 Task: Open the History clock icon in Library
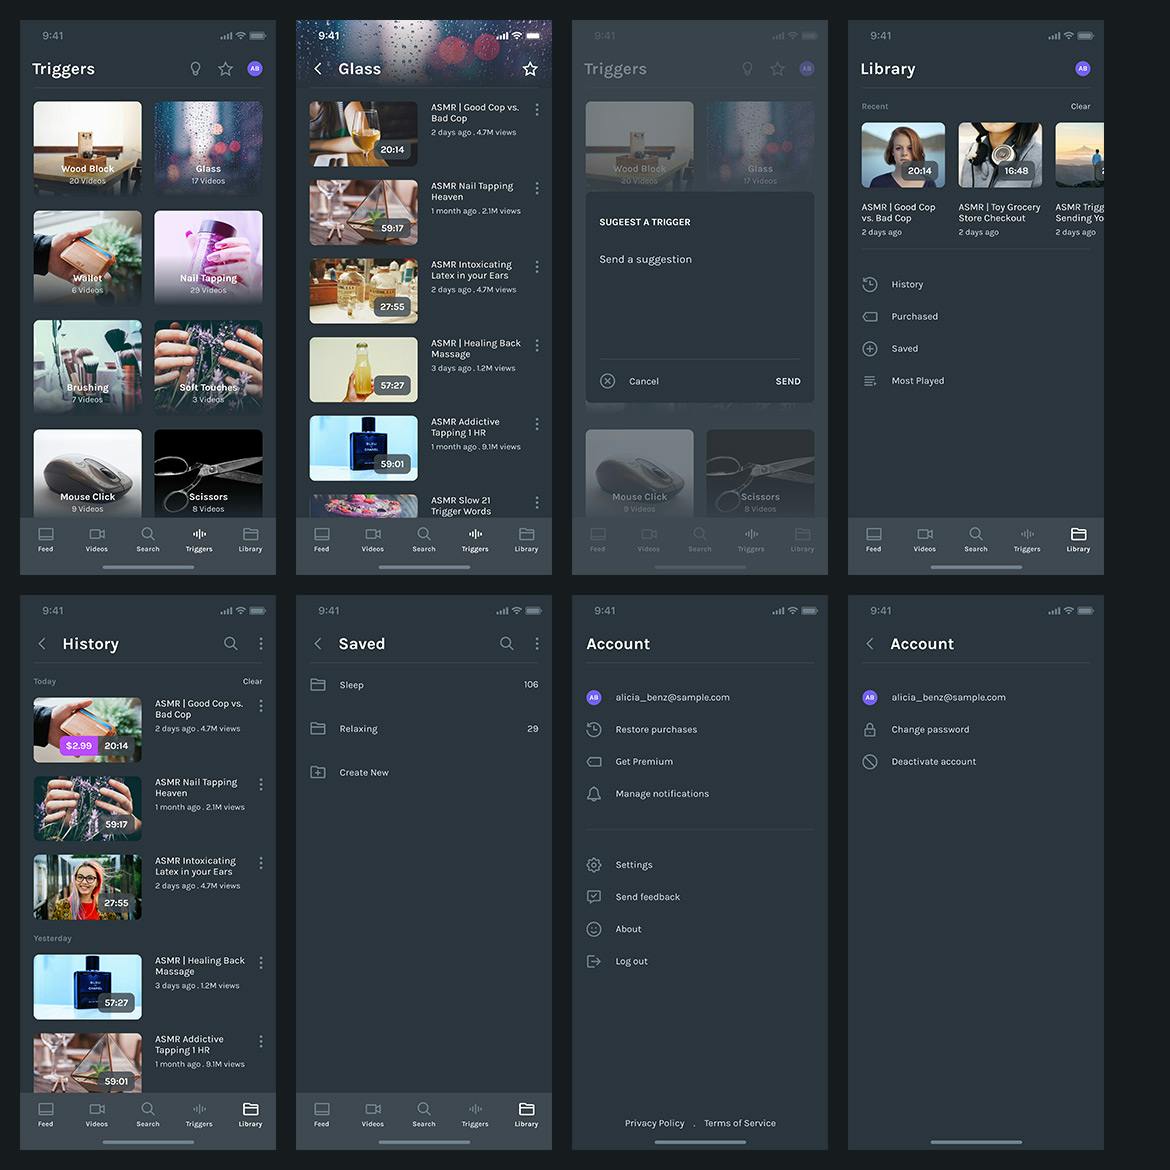tap(870, 284)
